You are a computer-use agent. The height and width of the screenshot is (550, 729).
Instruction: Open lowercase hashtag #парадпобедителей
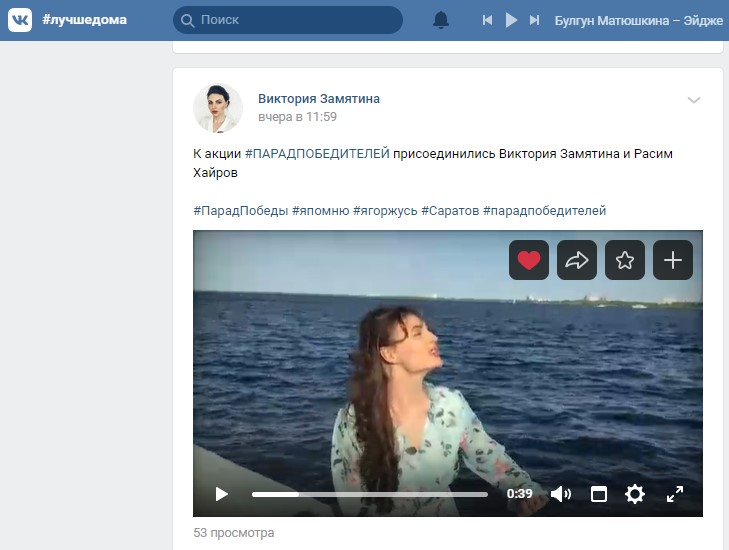click(x=544, y=211)
